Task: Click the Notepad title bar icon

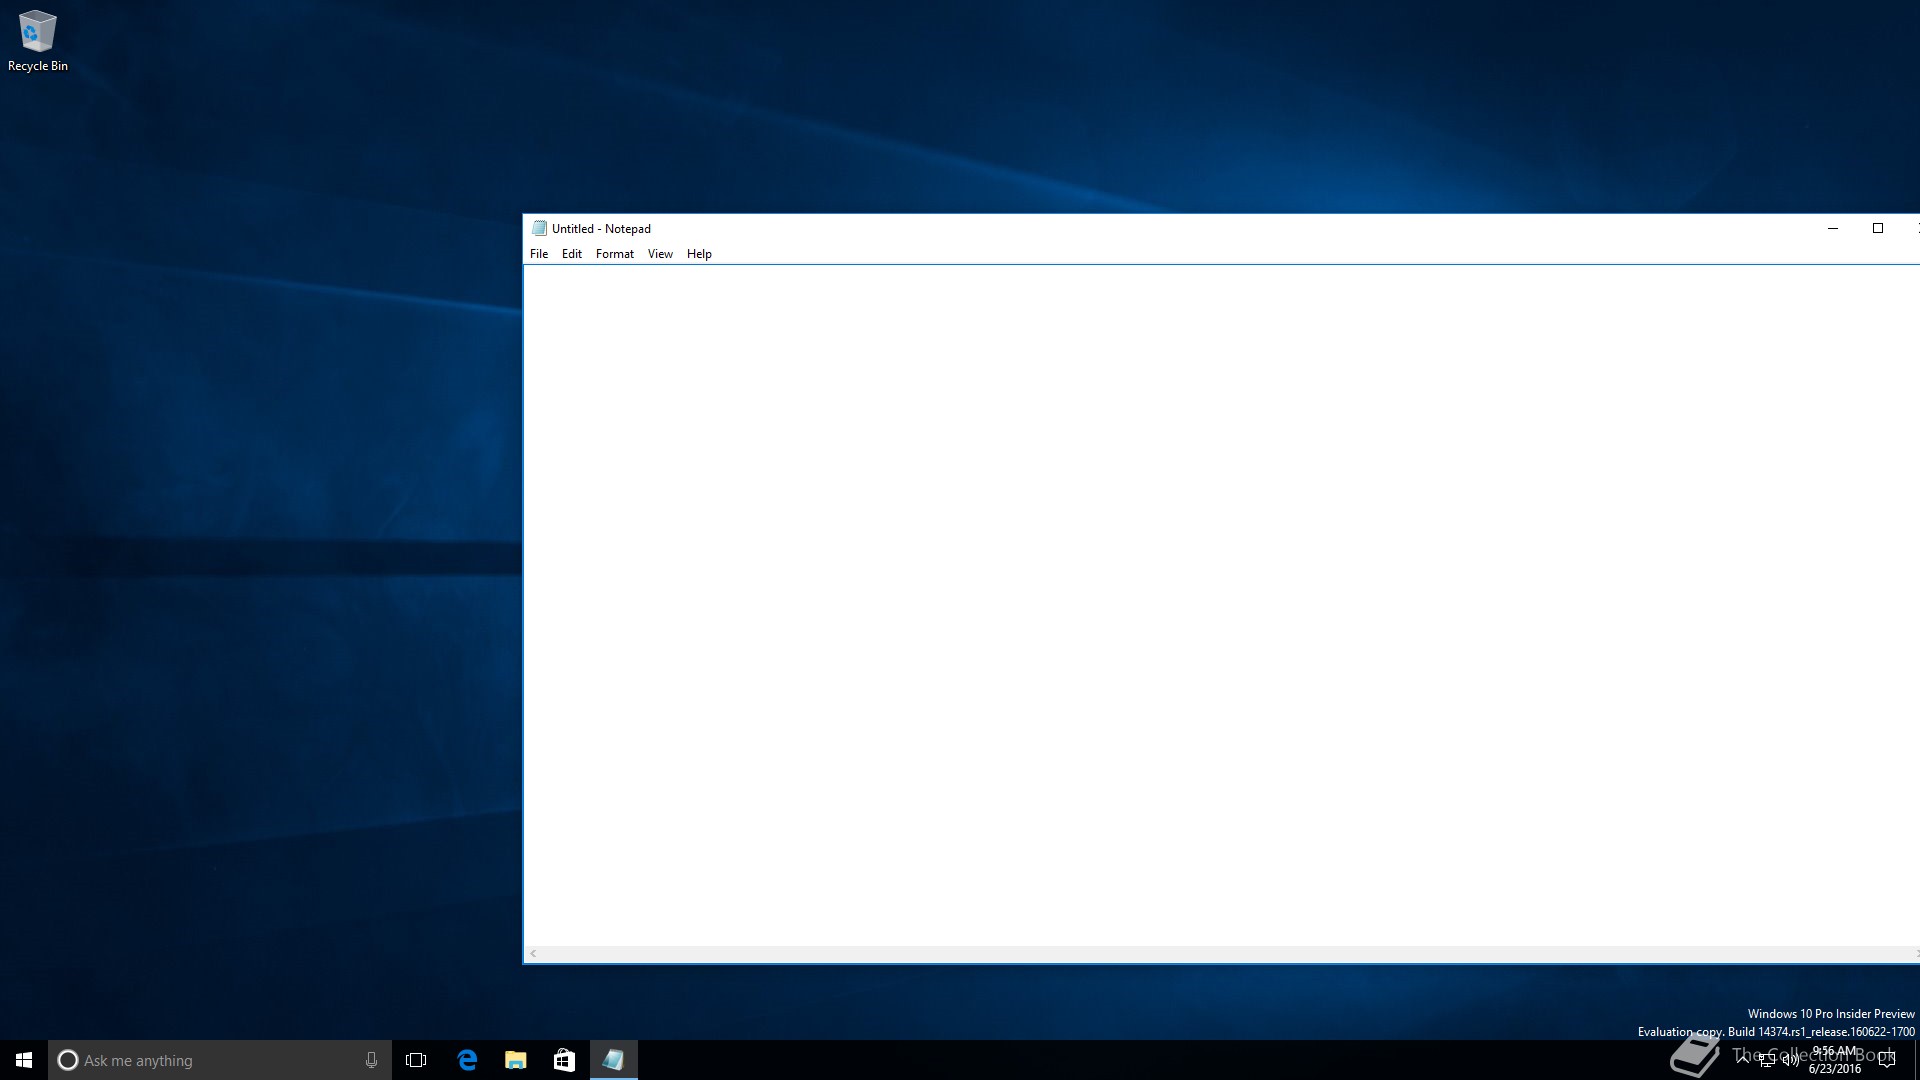Action: pyautogui.click(x=539, y=228)
